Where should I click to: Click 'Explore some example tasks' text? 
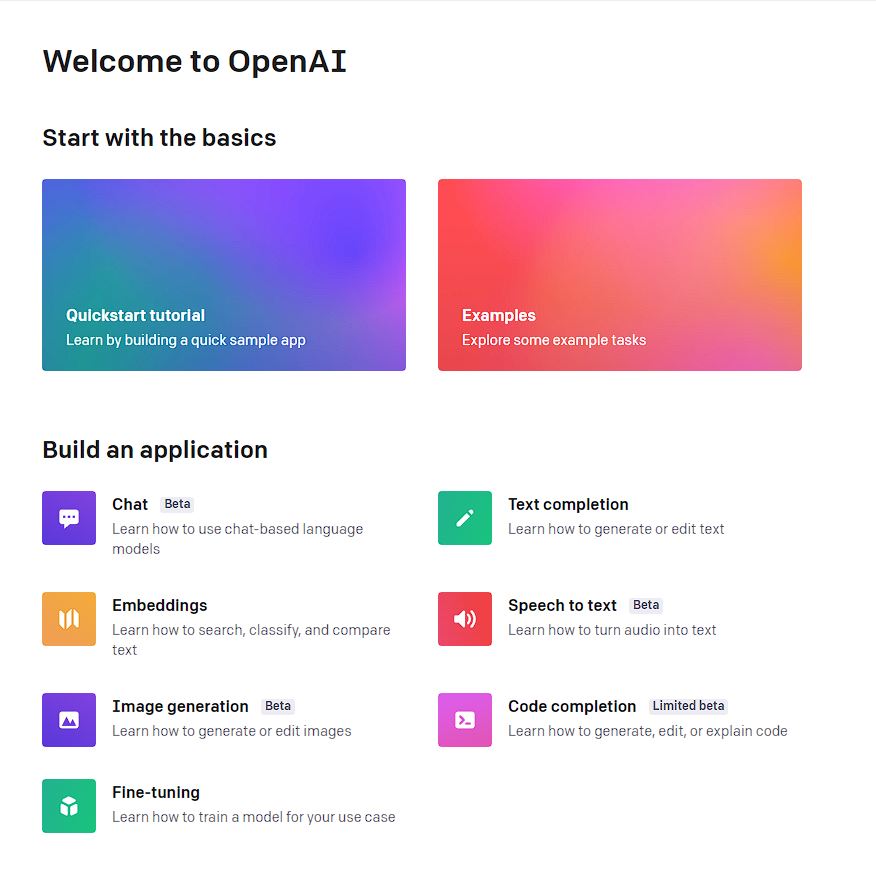point(554,340)
